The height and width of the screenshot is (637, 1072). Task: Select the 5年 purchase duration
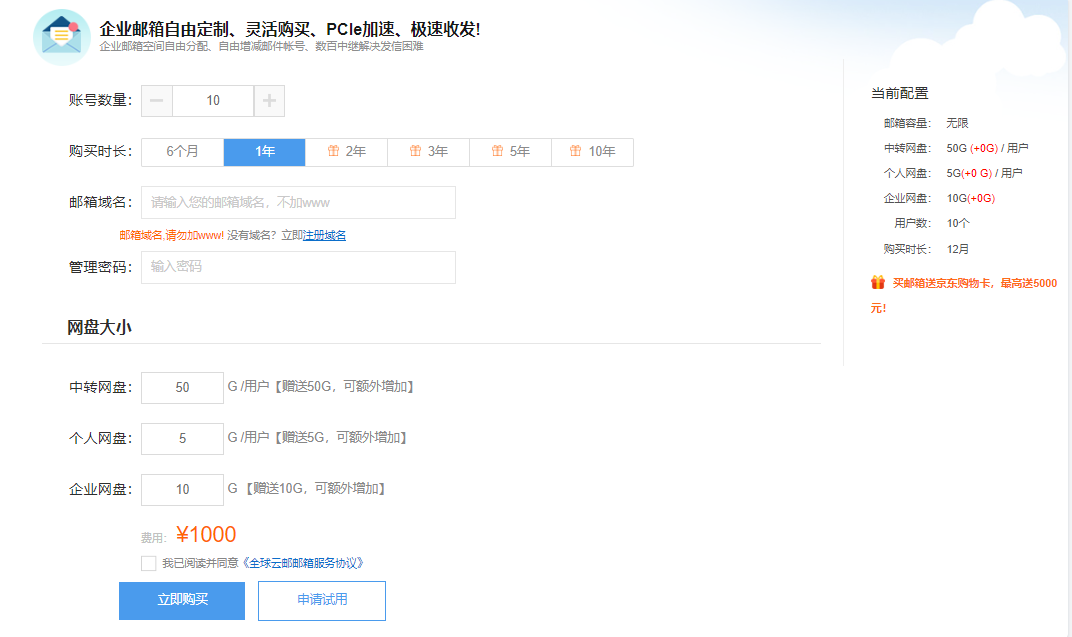pyautogui.click(x=510, y=152)
